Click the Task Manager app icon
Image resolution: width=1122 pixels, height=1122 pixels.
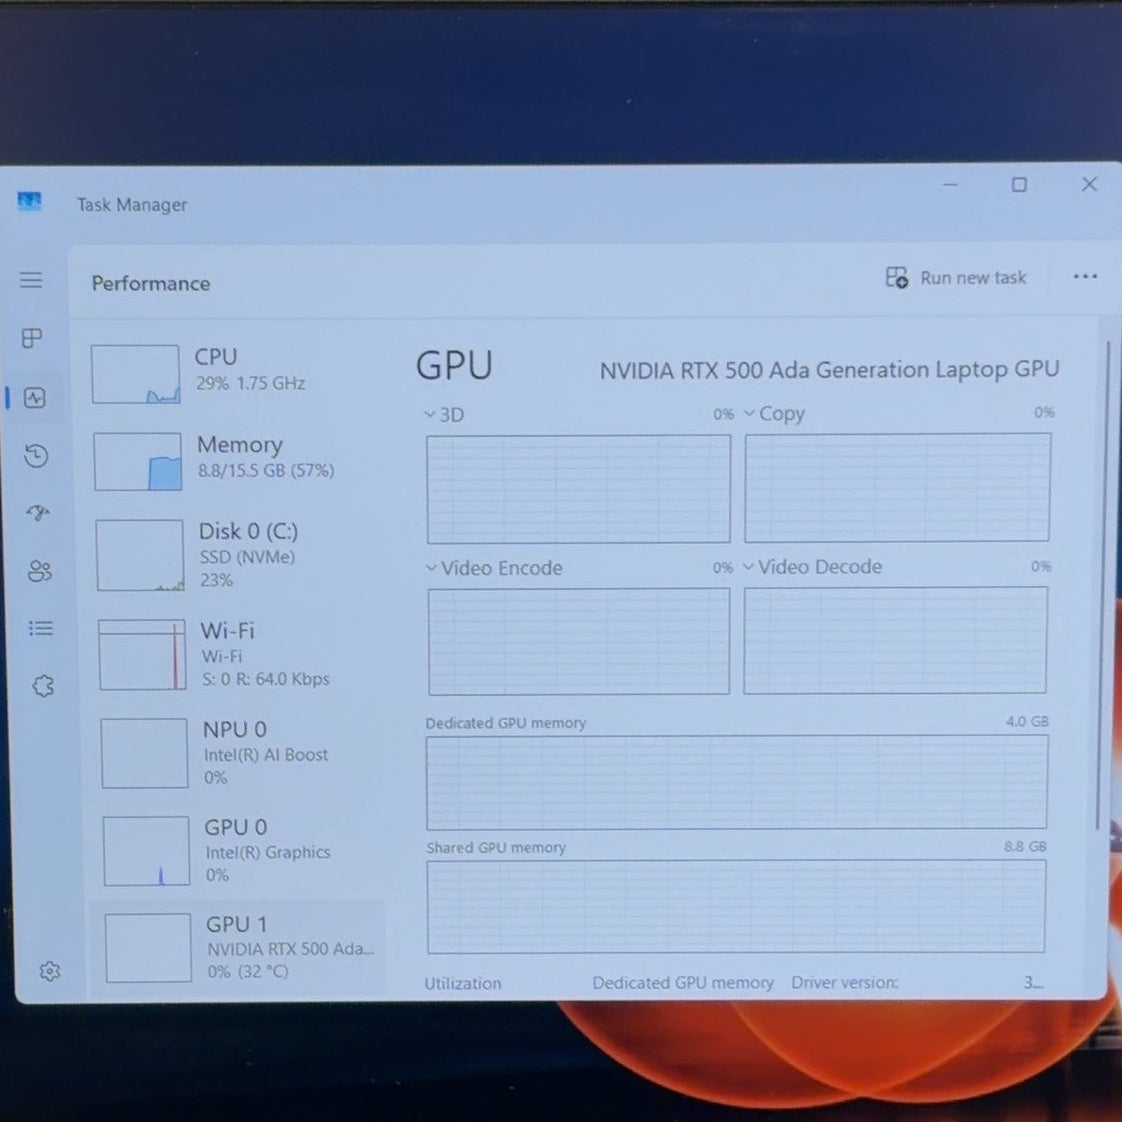click(29, 201)
